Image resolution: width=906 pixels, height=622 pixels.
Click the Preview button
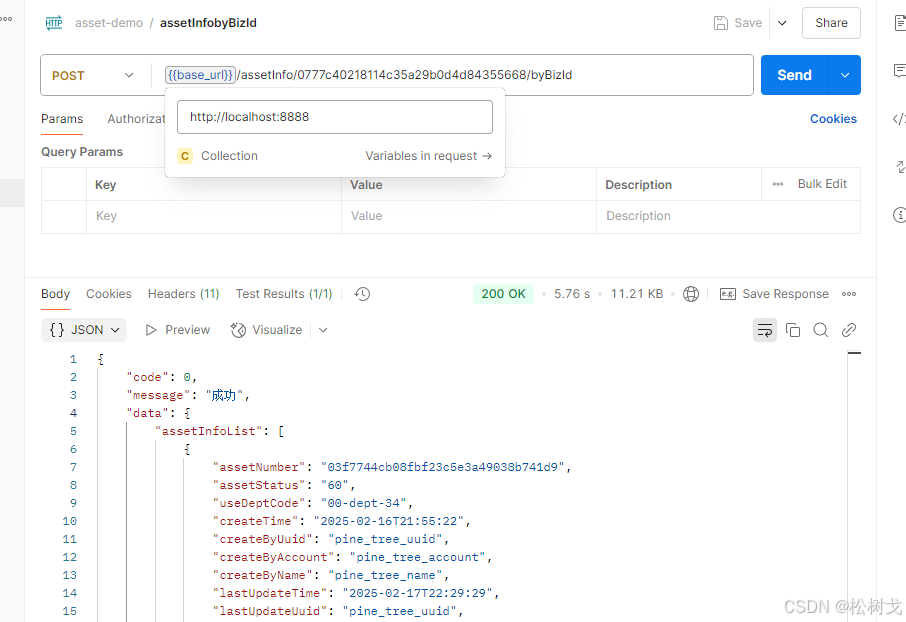177,330
